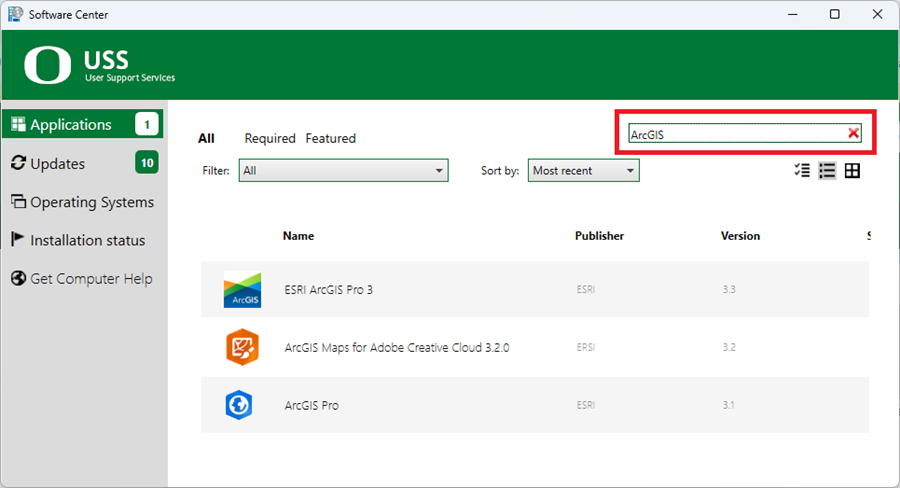Image resolution: width=900 pixels, height=488 pixels.
Task: Close the Software Center window
Action: coord(877,14)
